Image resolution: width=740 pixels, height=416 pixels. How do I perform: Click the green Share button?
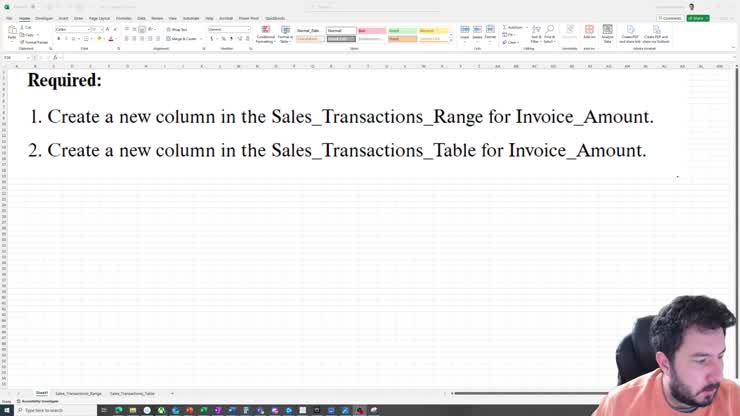point(698,18)
